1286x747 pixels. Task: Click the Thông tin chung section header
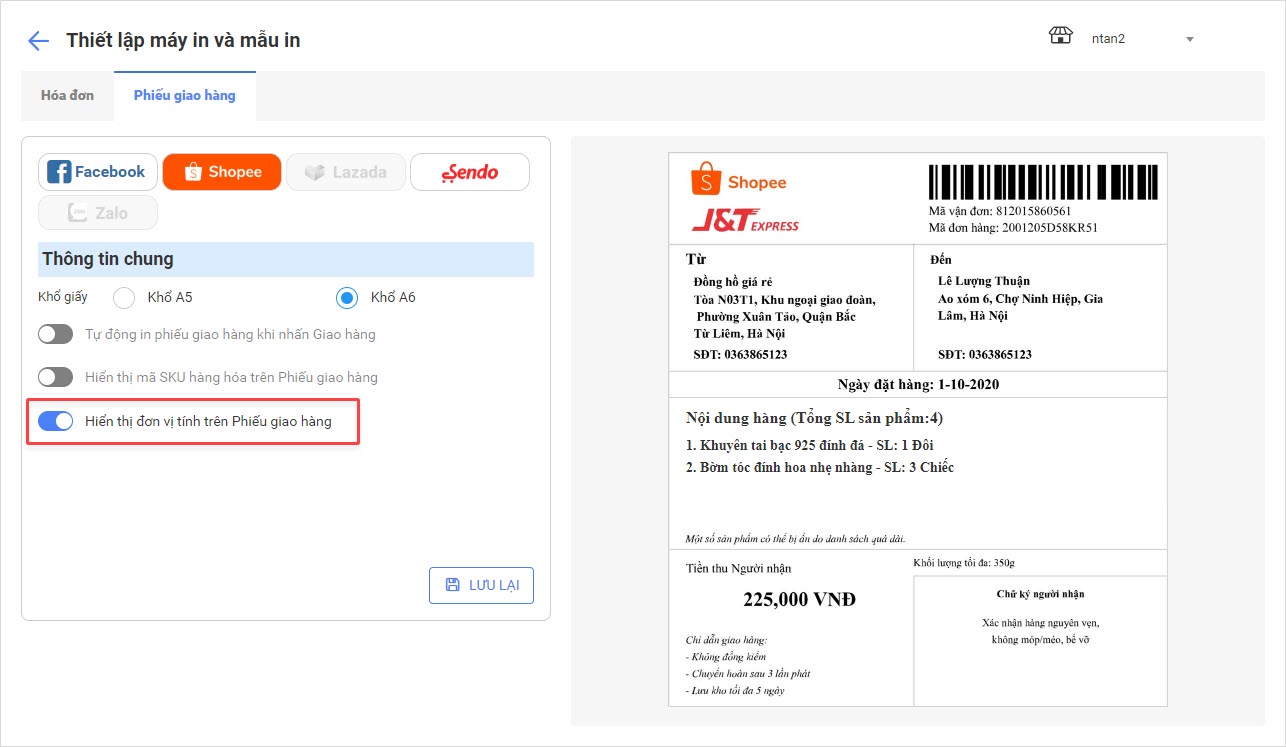click(x=286, y=259)
